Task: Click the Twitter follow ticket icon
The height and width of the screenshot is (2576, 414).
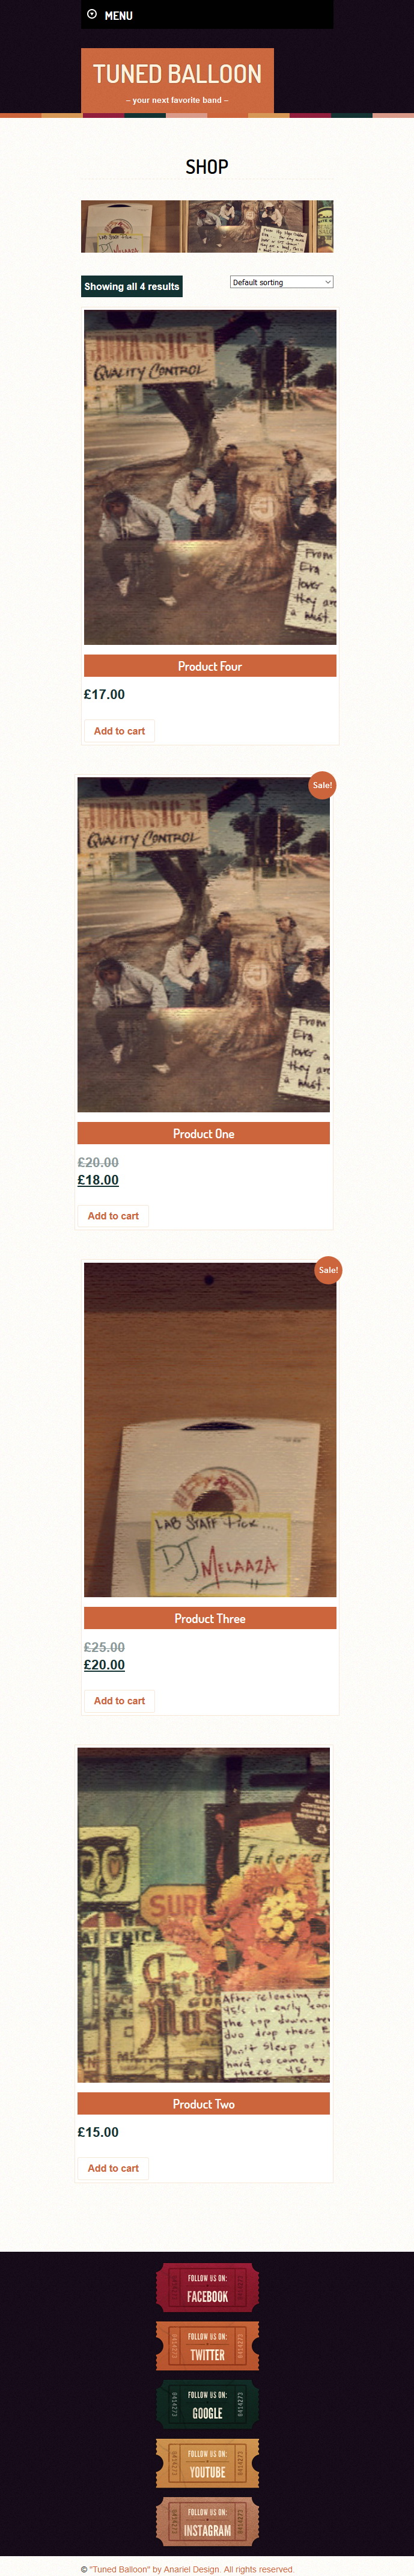Action: (207, 2346)
